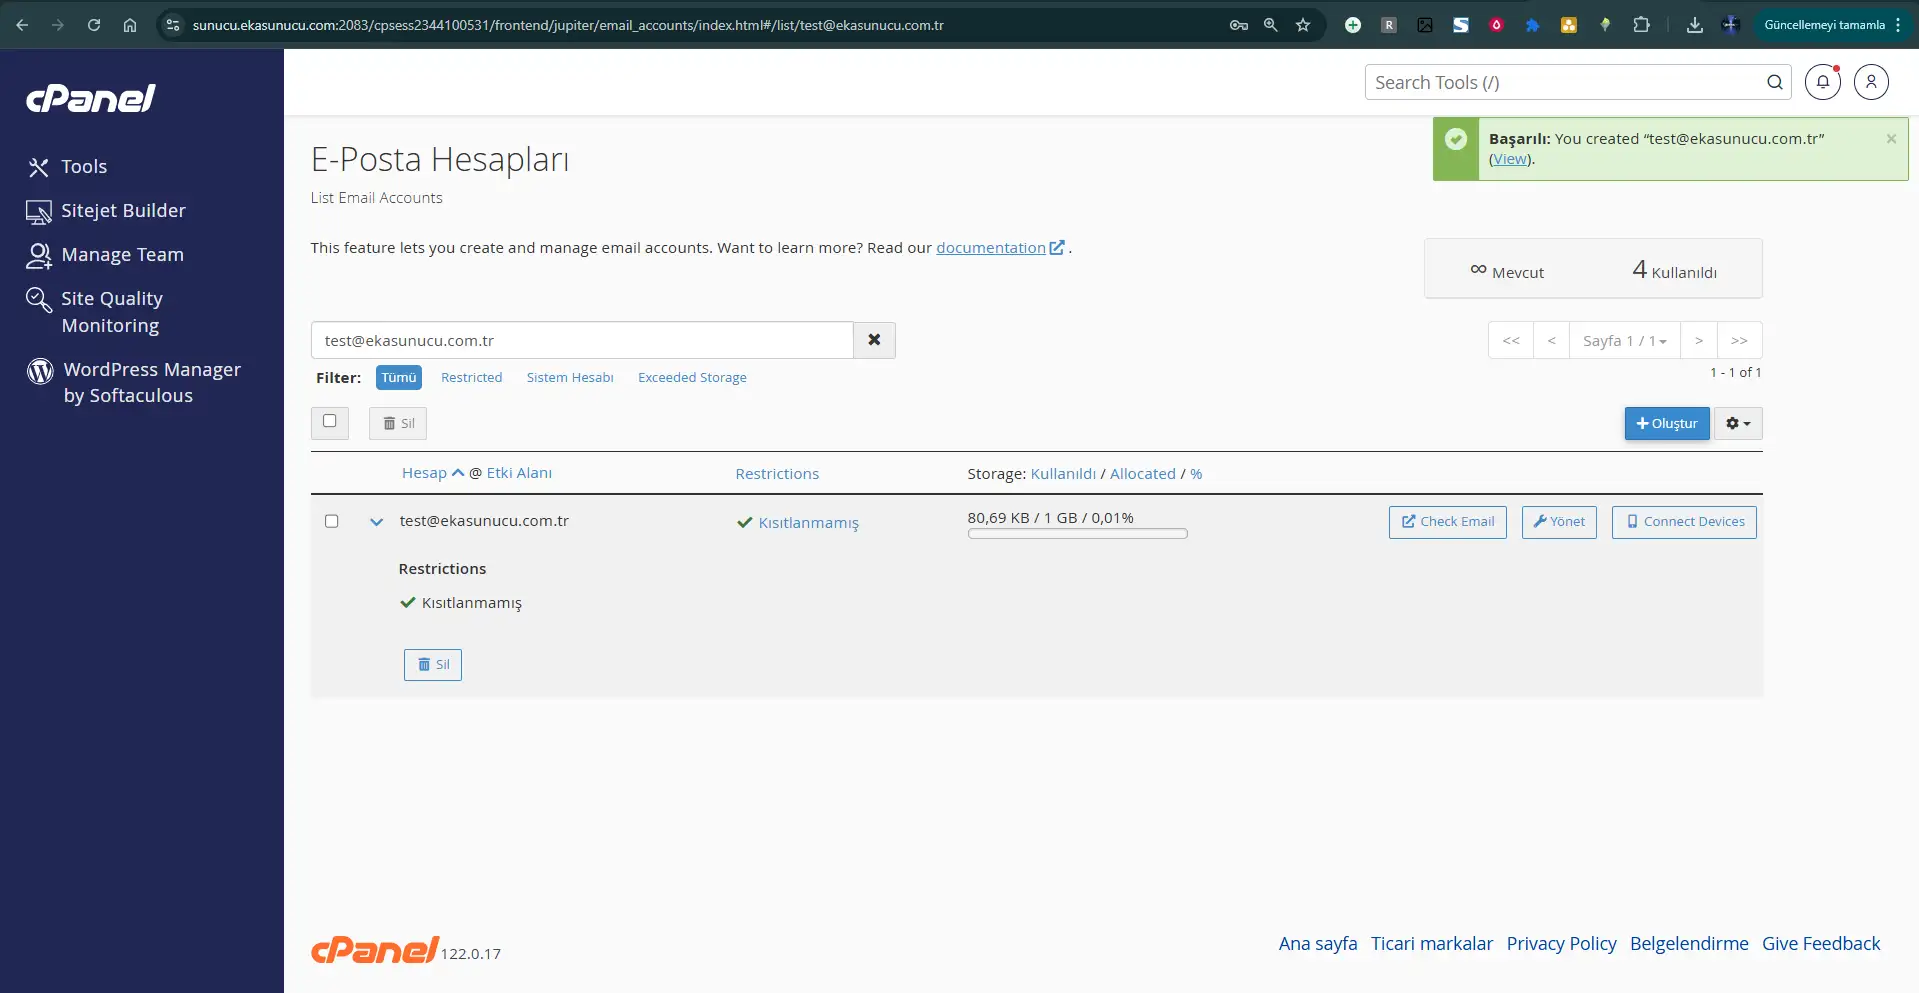The image size is (1919, 993).
Task: Click the site information icon in the address bar
Action: click(172, 25)
